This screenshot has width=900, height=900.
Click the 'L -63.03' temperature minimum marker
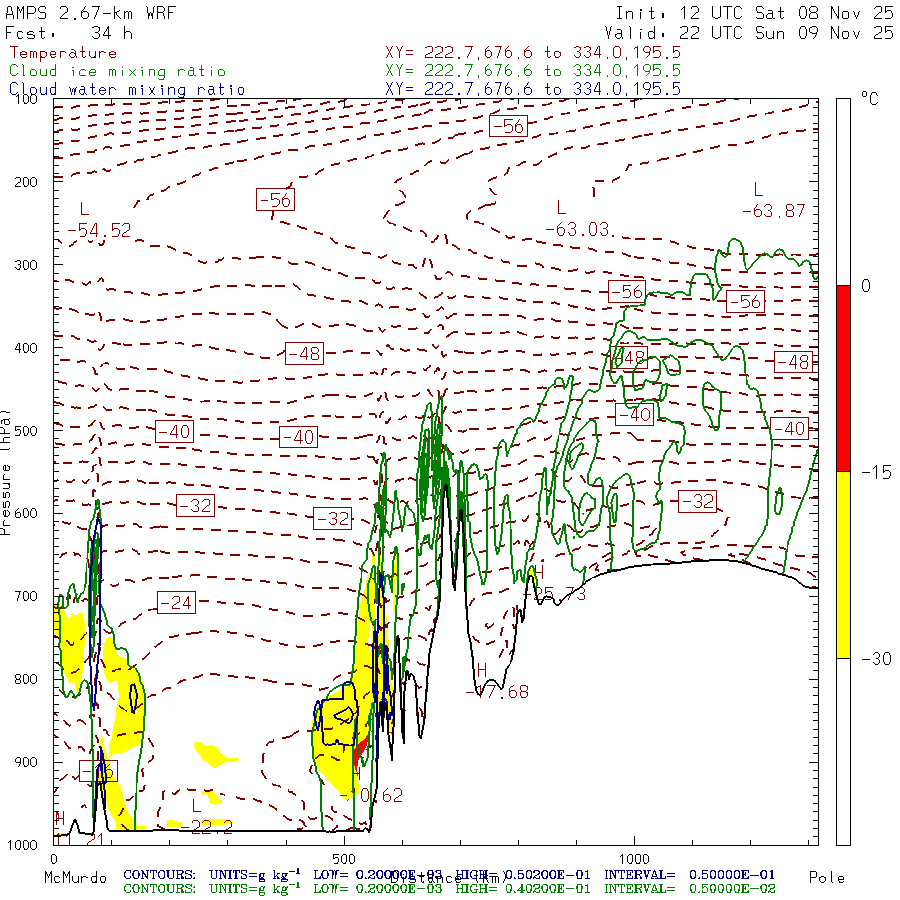click(x=579, y=219)
